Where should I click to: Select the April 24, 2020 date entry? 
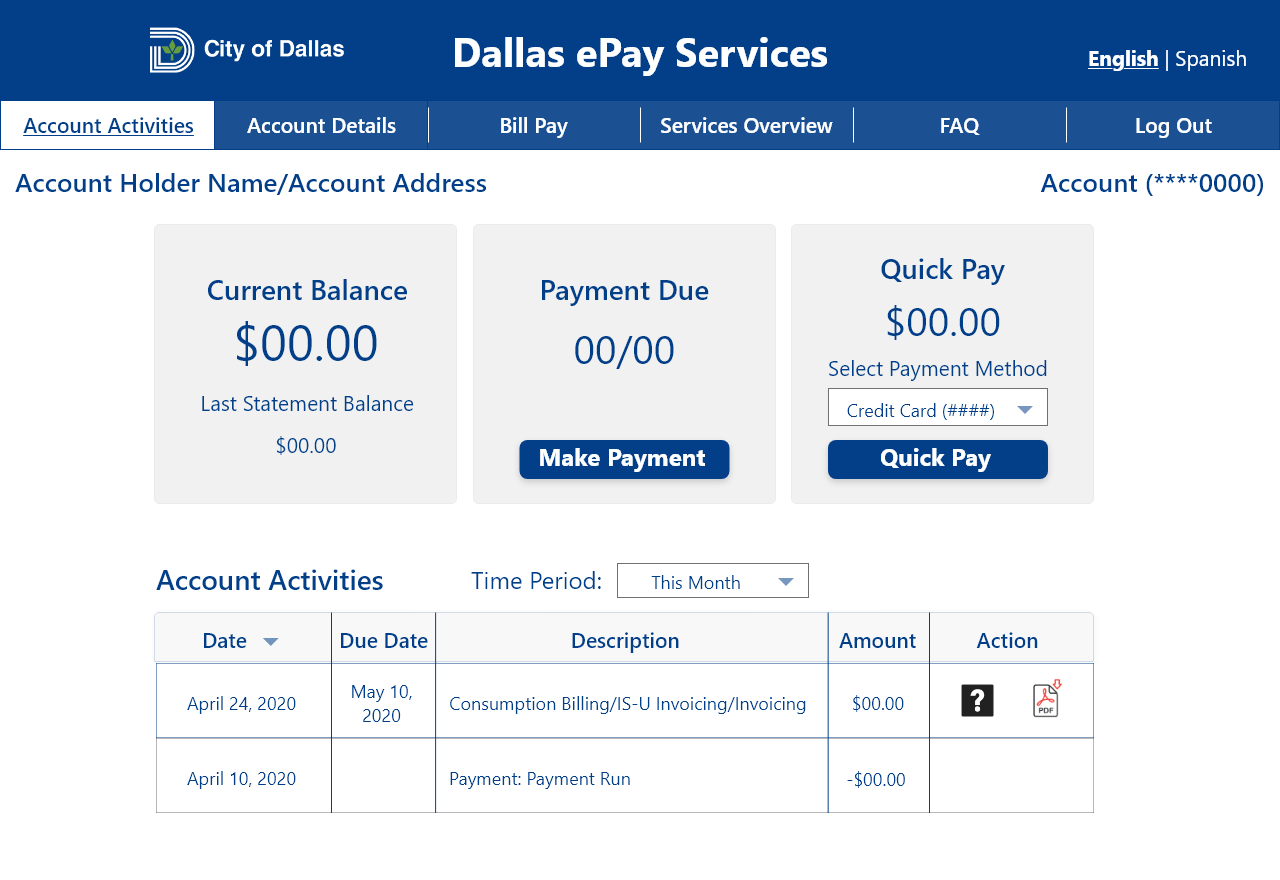coord(241,704)
